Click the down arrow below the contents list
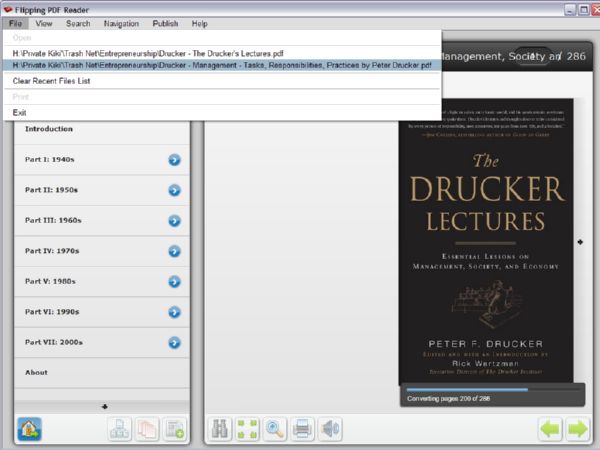Image resolution: width=600 pixels, height=450 pixels. [105, 406]
